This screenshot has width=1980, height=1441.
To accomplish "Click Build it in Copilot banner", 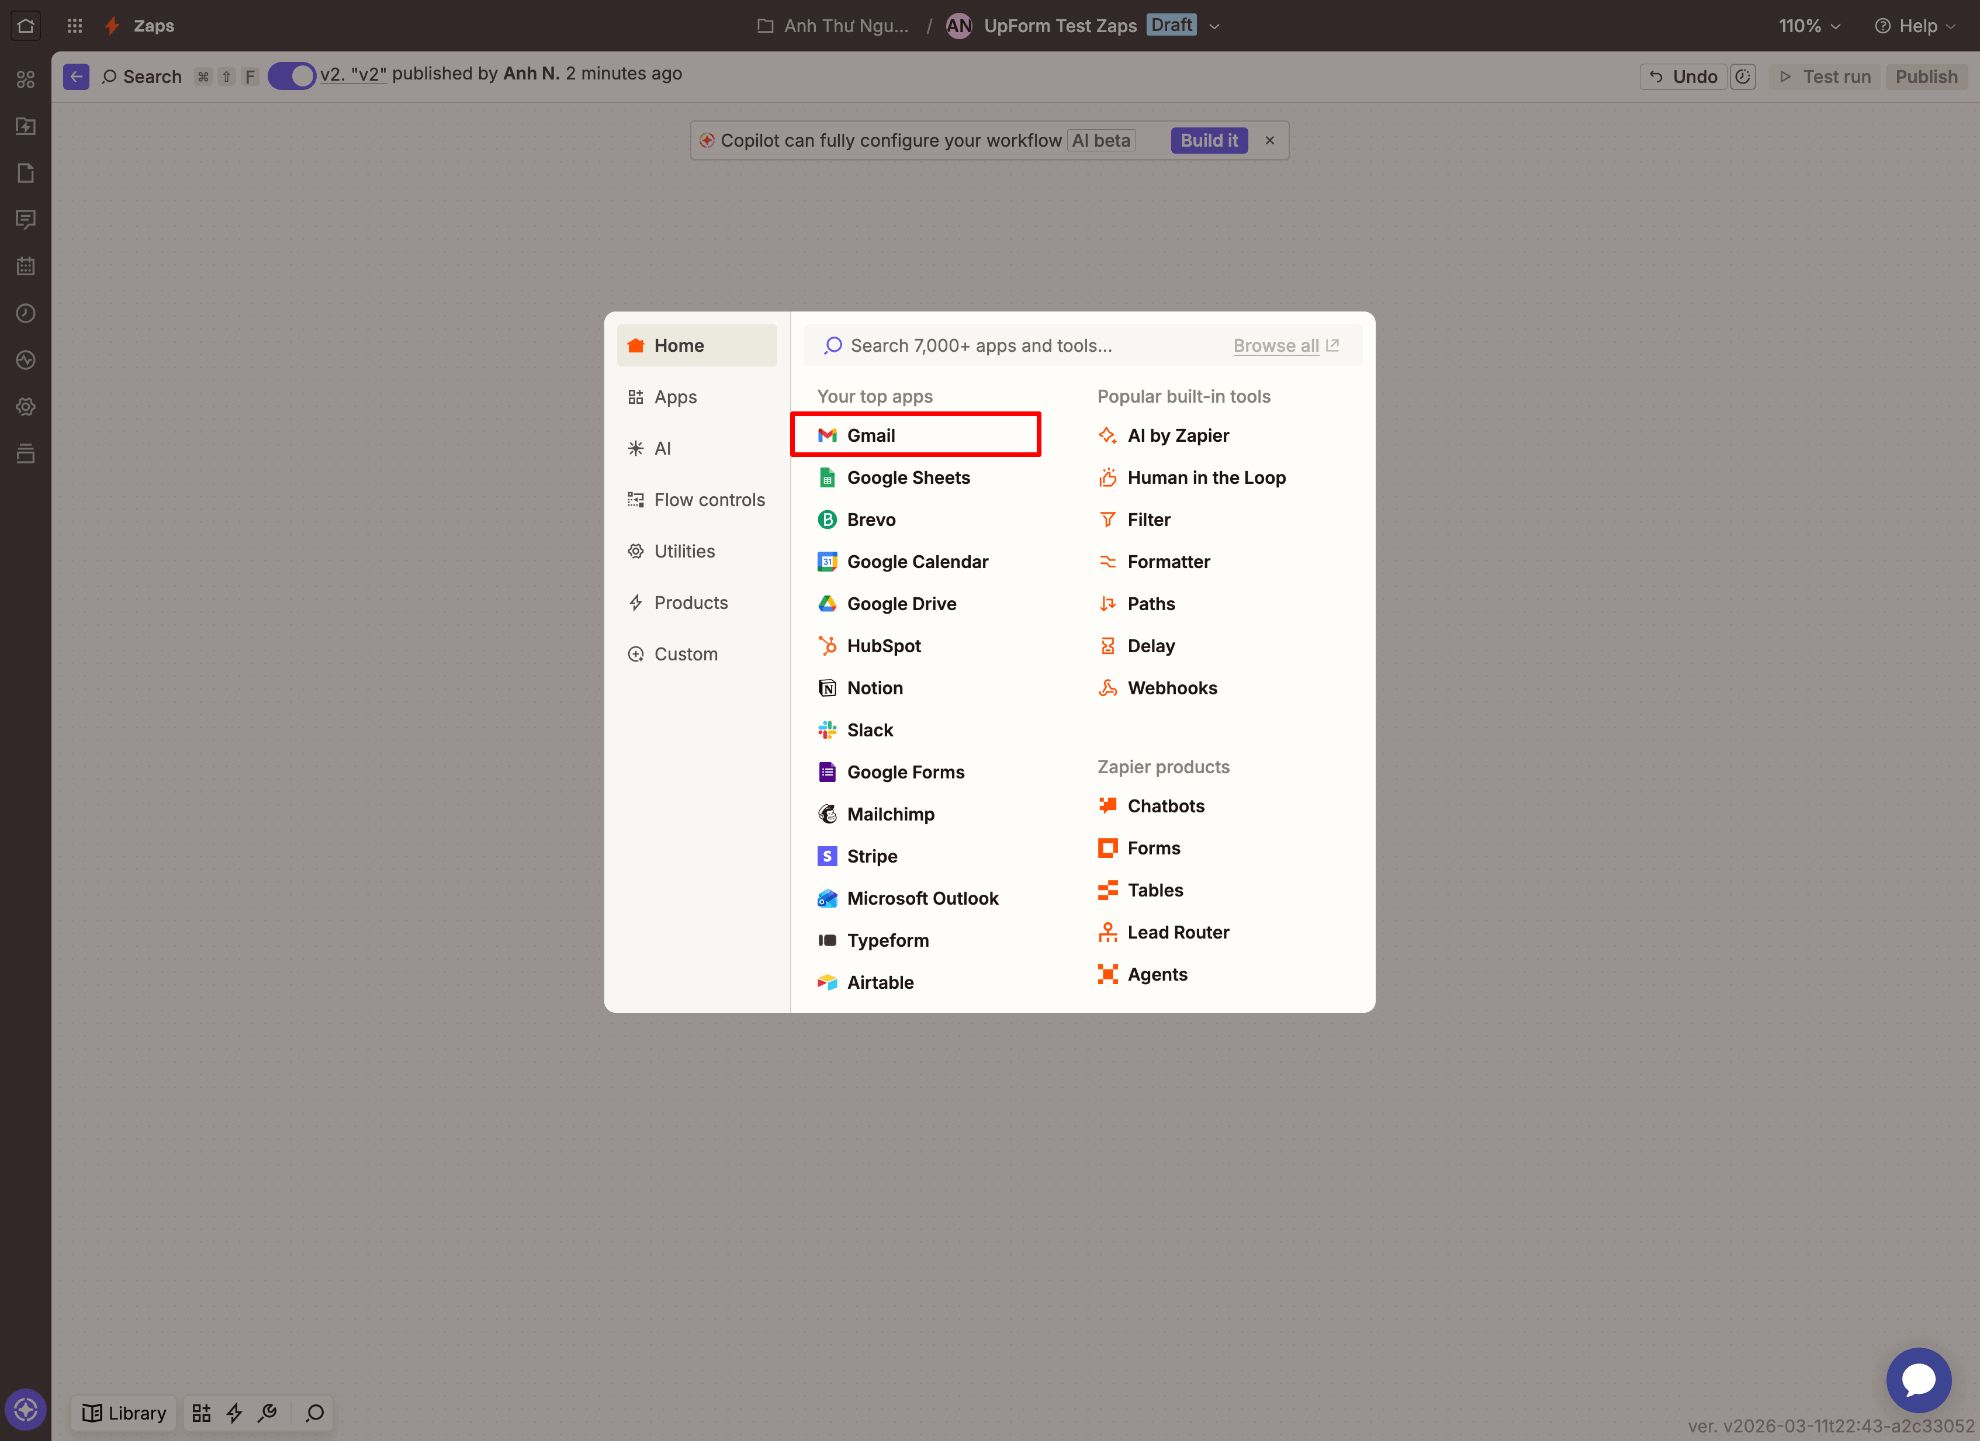I will point(1209,141).
